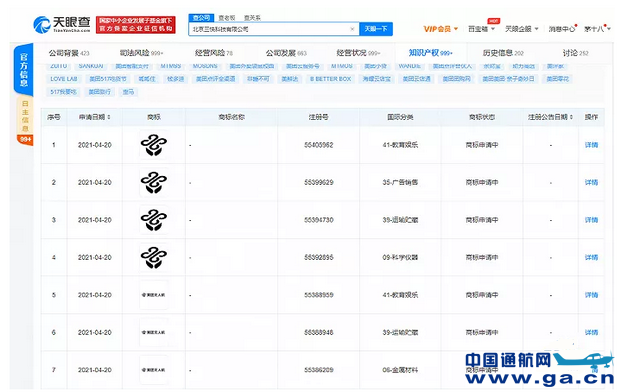Open the 消息中心 notifications
The height and width of the screenshot is (392, 620).
[x=562, y=29]
